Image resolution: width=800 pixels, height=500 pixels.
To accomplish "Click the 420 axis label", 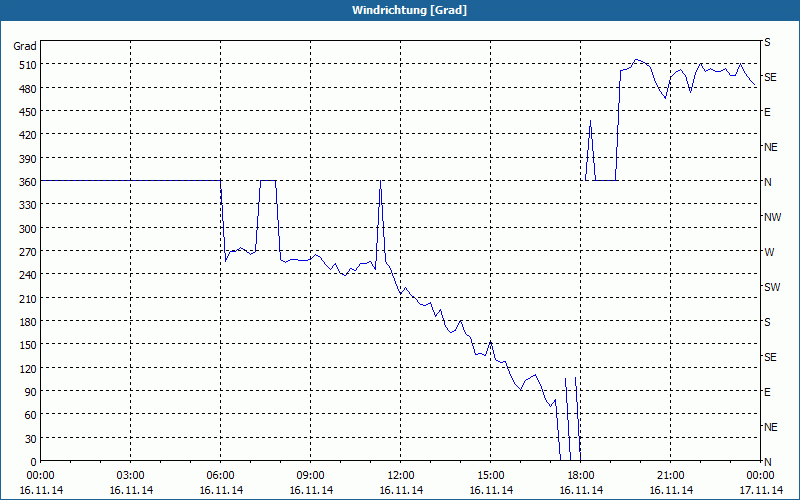I will click(28, 135).
